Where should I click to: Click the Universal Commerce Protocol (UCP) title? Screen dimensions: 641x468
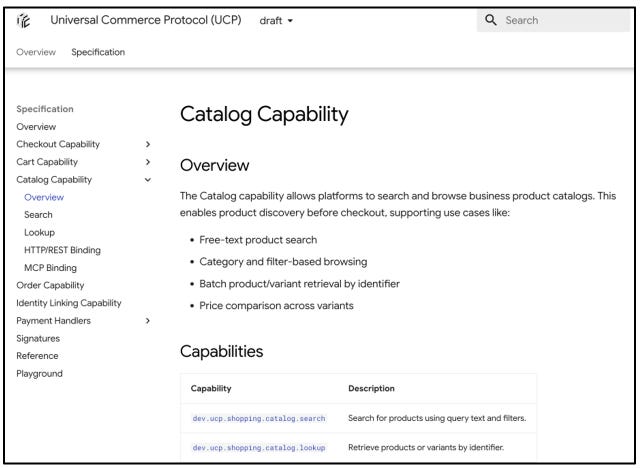point(146,20)
